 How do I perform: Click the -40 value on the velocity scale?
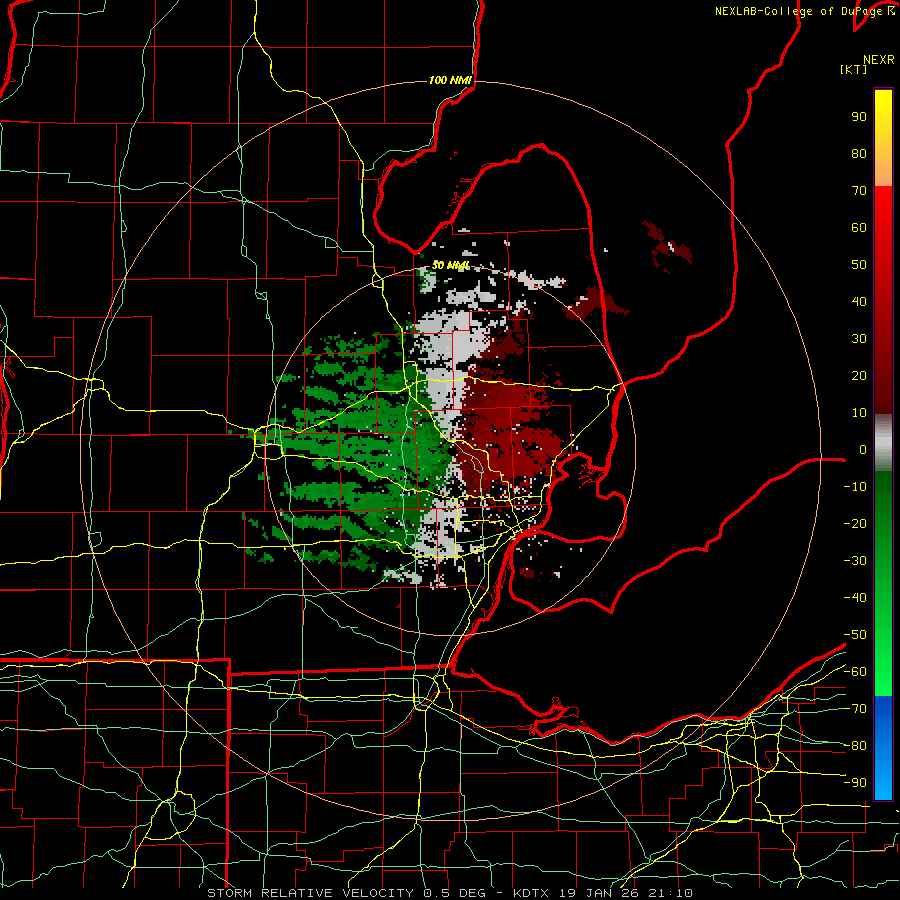[x=855, y=598]
